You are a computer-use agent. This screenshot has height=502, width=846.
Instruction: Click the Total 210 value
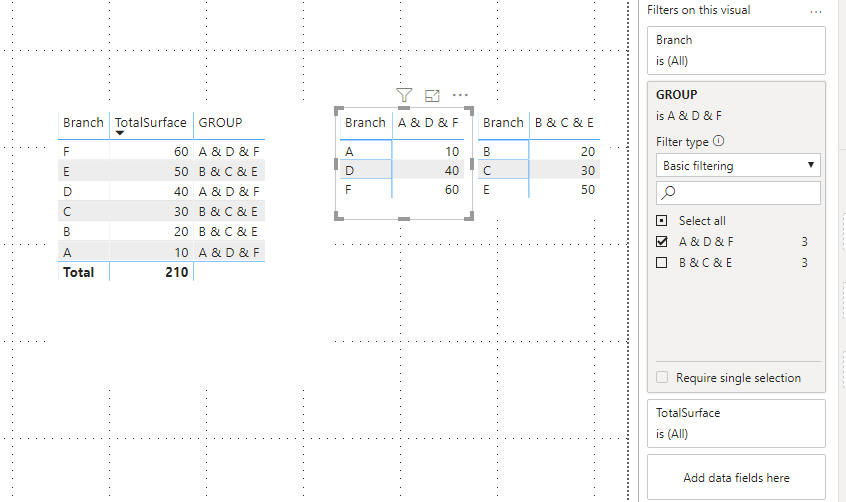point(176,272)
